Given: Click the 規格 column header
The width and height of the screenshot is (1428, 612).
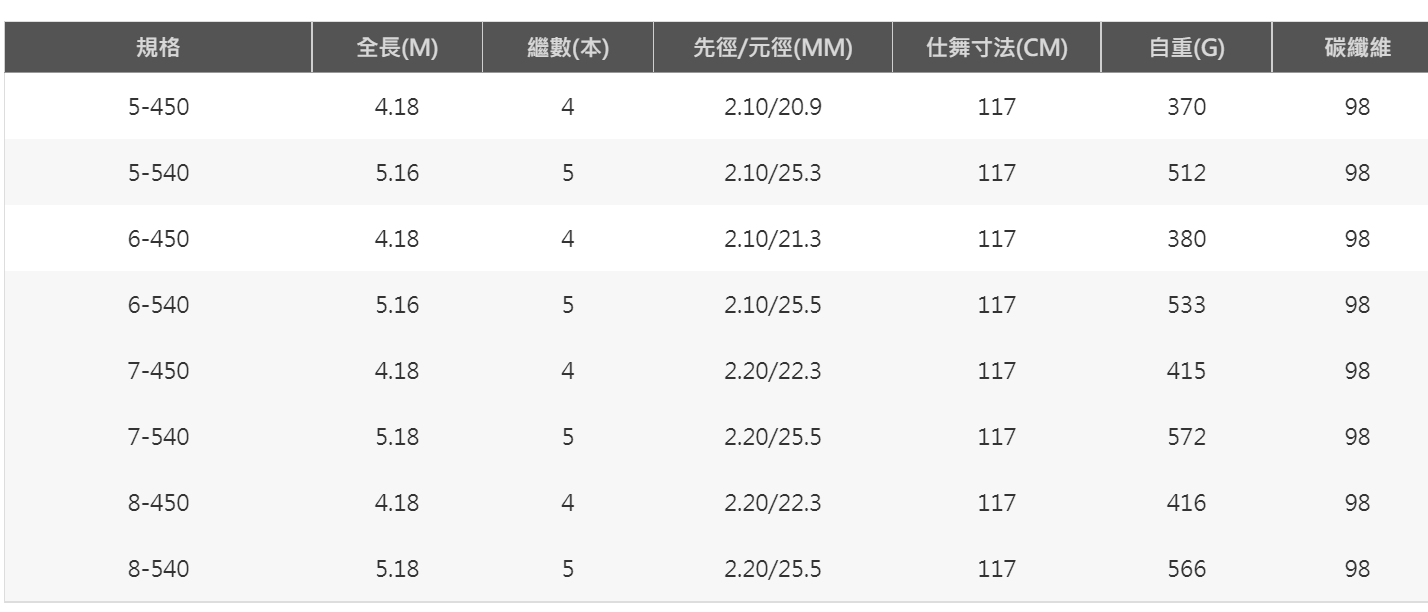Looking at the screenshot, I should click(x=159, y=48).
